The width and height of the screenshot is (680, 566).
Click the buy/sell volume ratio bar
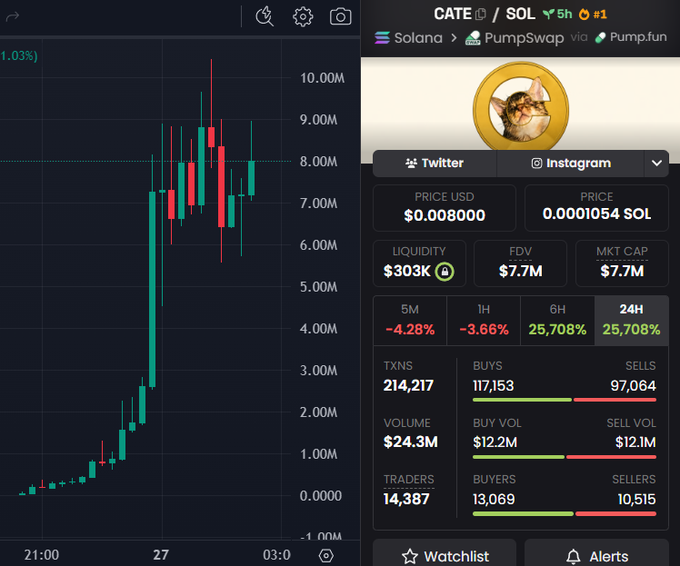pos(564,457)
